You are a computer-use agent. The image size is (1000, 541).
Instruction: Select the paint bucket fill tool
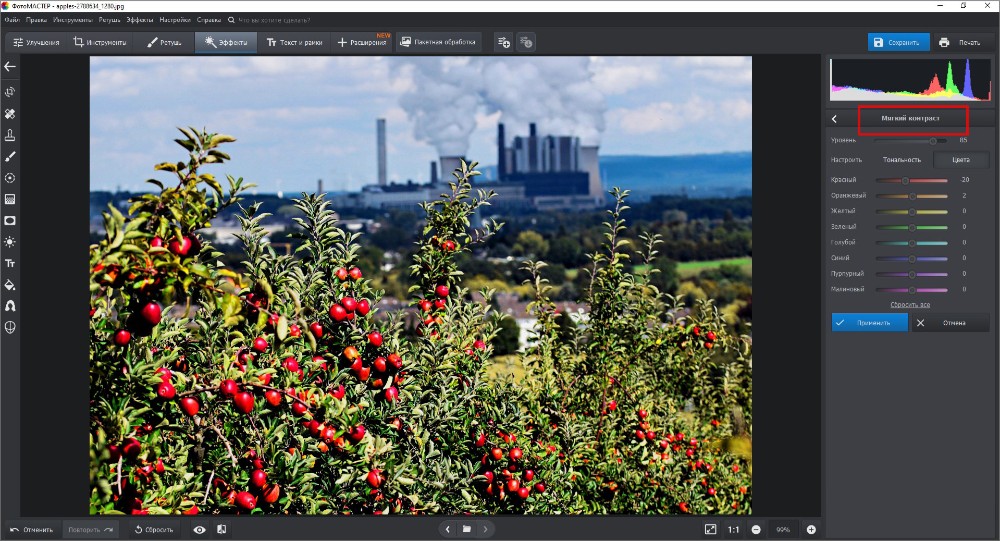click(x=10, y=285)
